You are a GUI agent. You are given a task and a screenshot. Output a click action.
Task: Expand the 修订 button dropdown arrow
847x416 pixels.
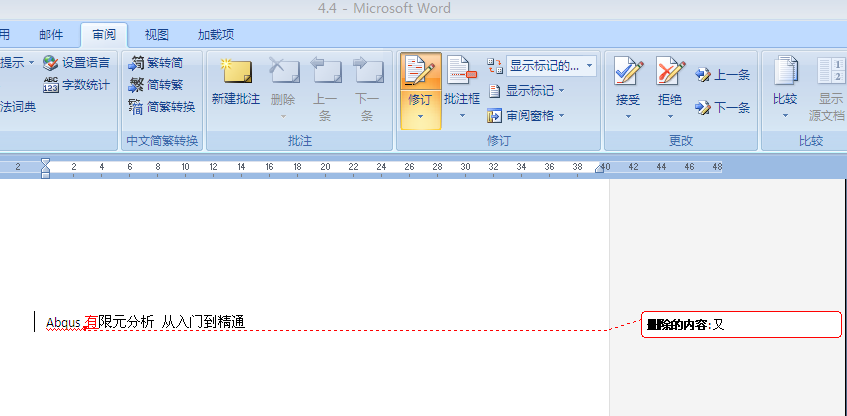(x=421, y=116)
